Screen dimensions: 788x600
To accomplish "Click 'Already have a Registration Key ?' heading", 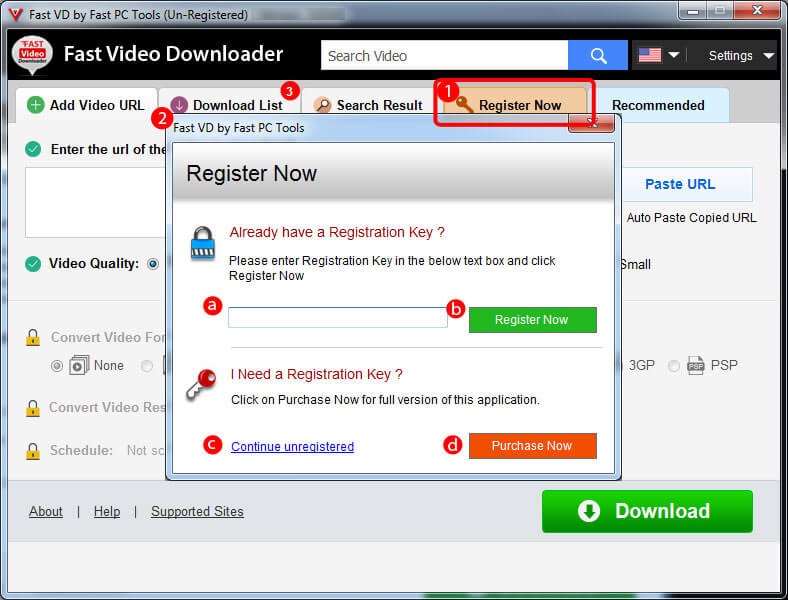I will click(x=337, y=232).
